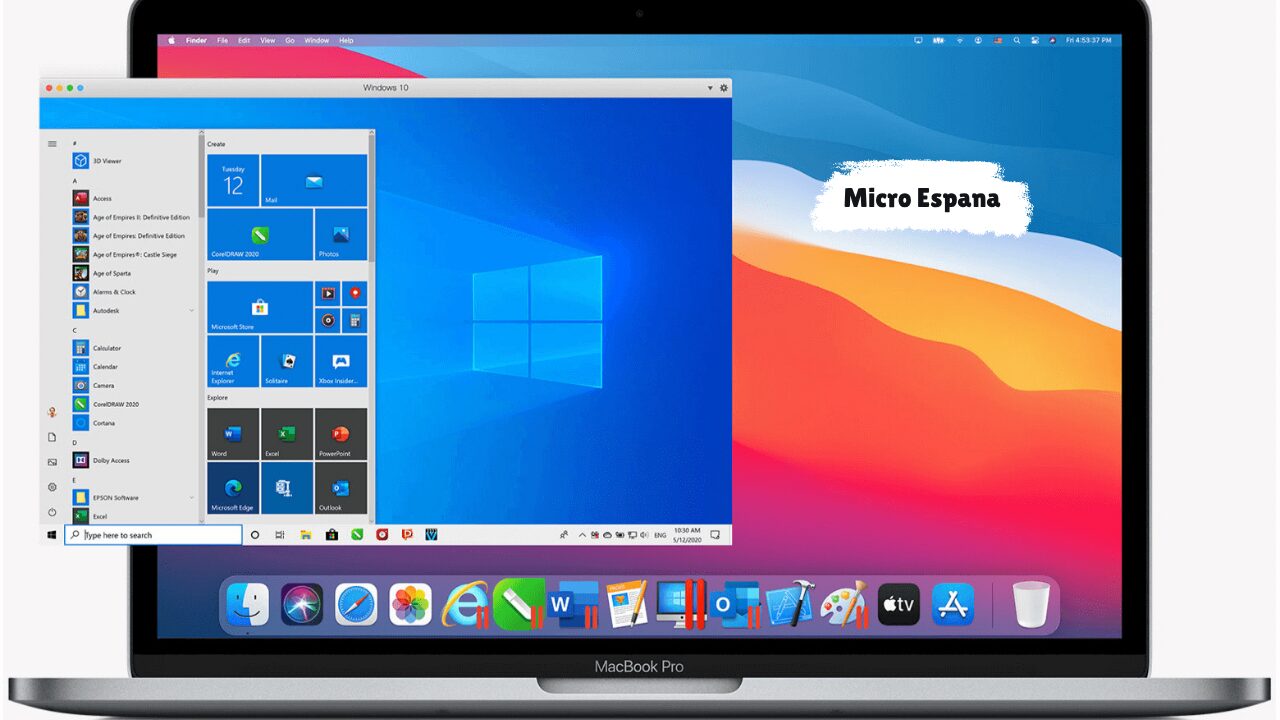Open the File menu in the menu bar
The height and width of the screenshot is (720, 1280).
(222, 41)
